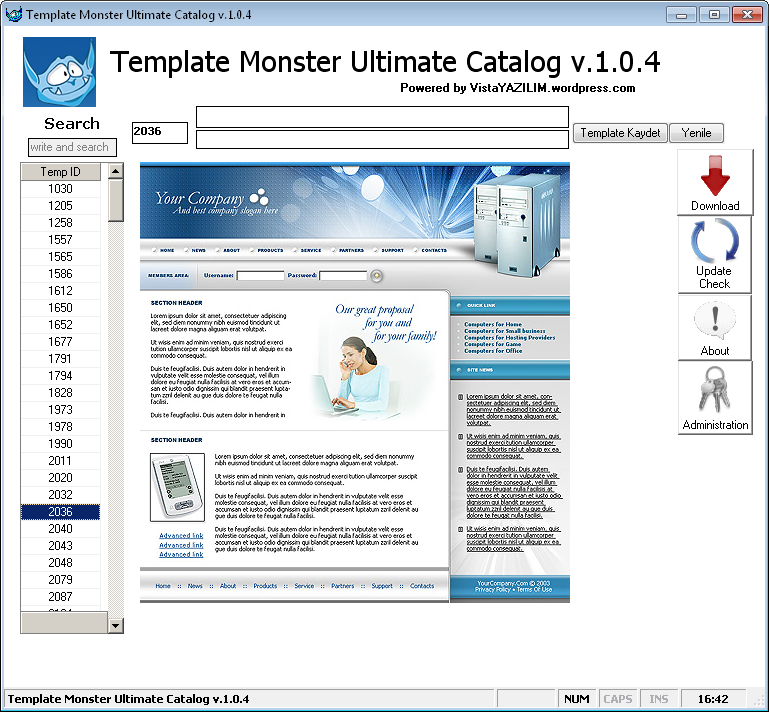
Task: Select template 1030 in the list
Action: point(60,189)
